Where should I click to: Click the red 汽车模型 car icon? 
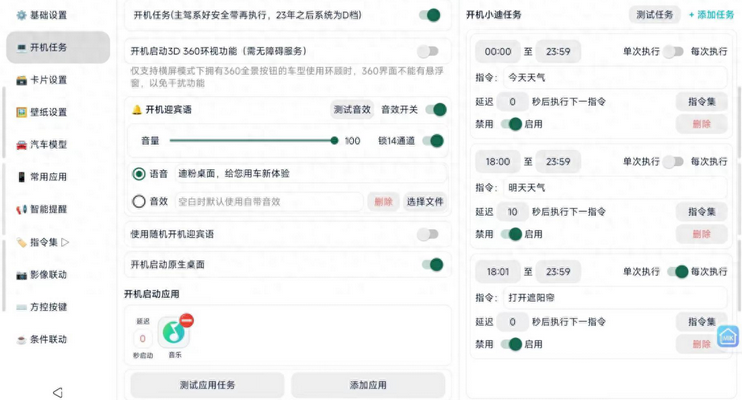21,145
